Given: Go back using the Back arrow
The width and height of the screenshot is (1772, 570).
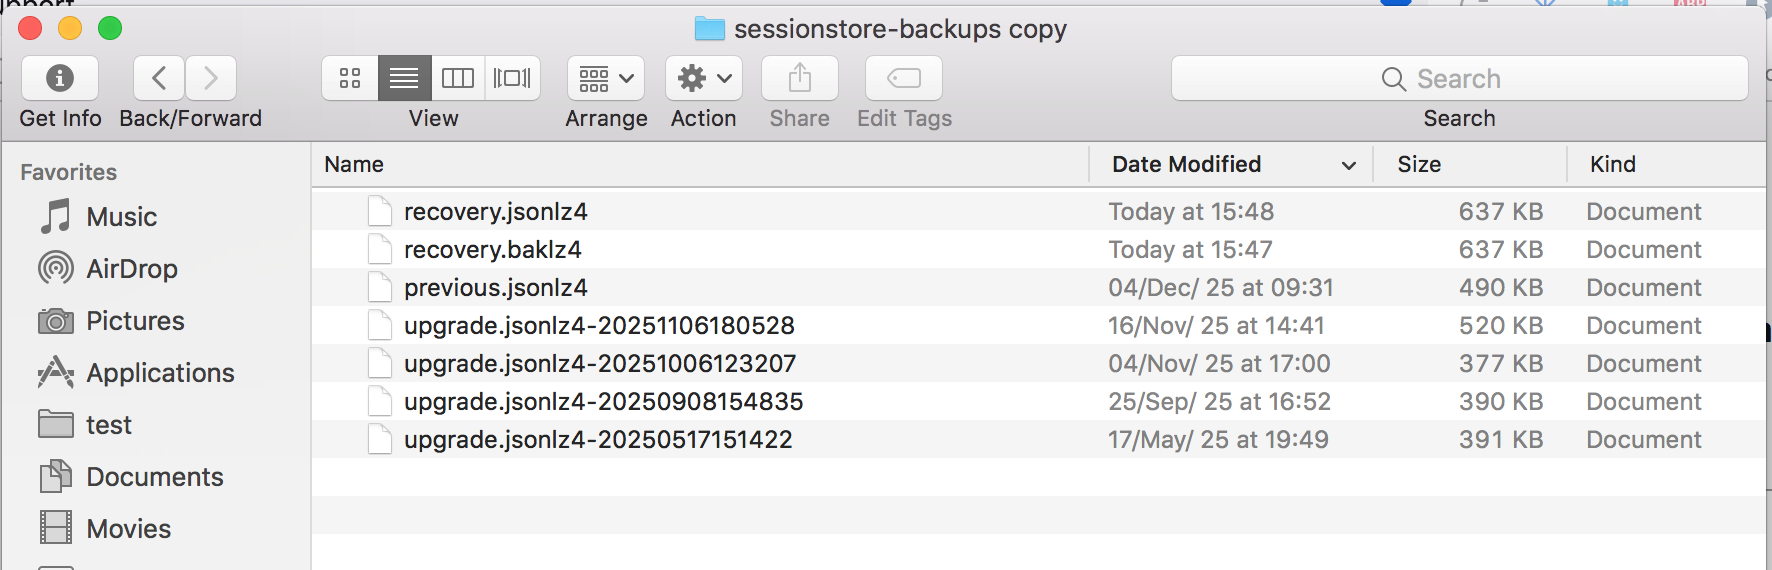Looking at the screenshot, I should [x=159, y=78].
